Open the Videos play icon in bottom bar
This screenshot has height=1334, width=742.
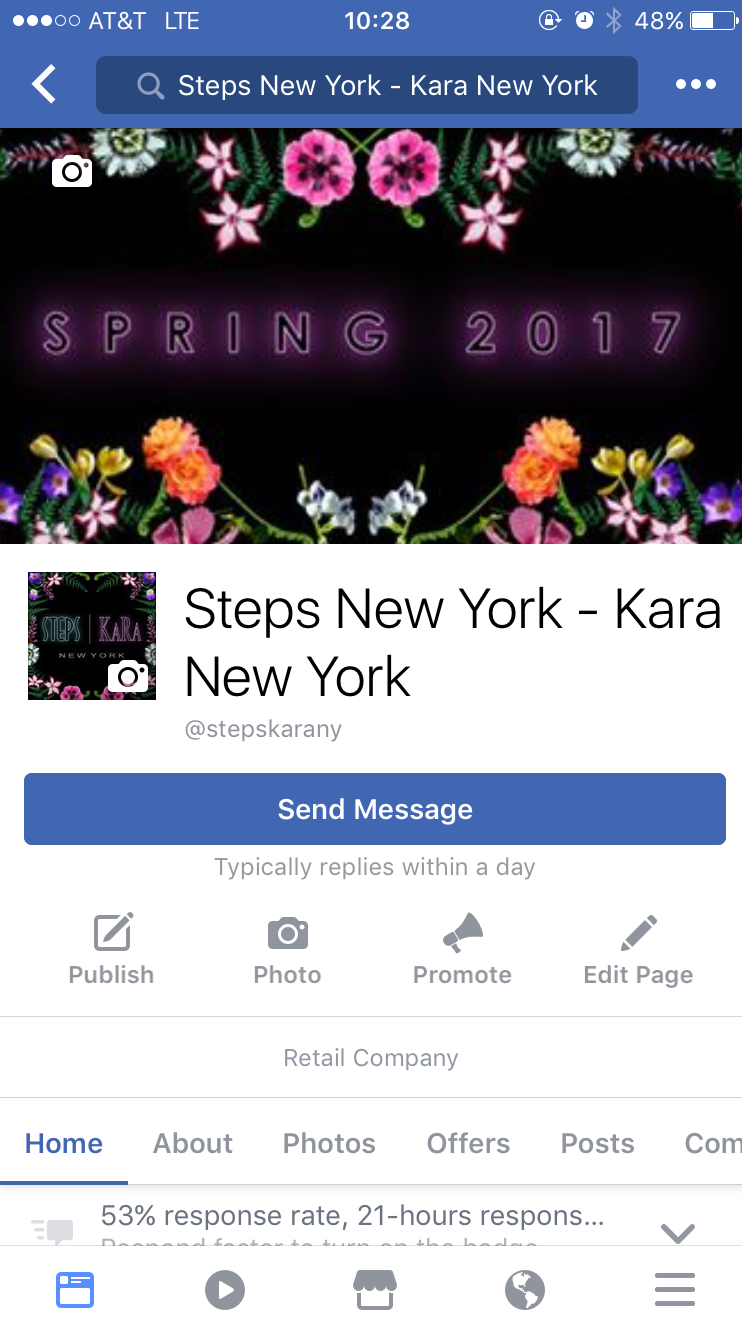point(225,1290)
